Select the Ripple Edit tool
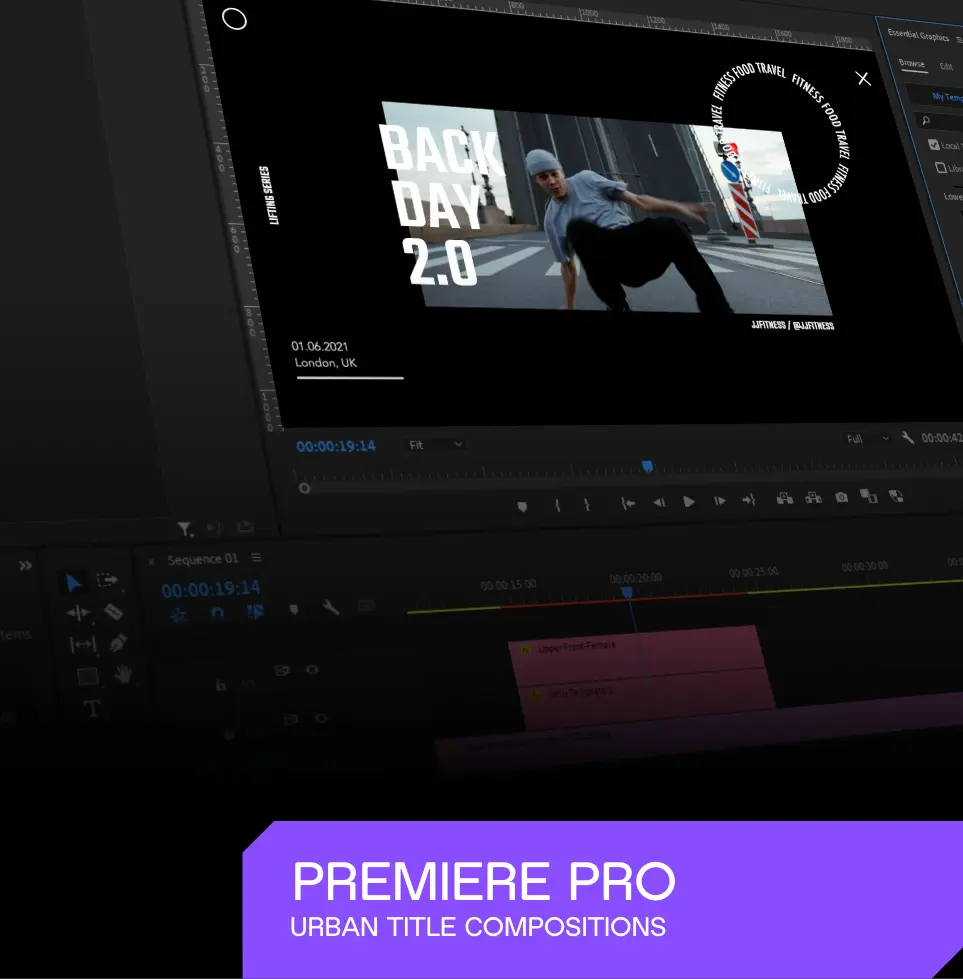This screenshot has height=979, width=963. pos(79,613)
